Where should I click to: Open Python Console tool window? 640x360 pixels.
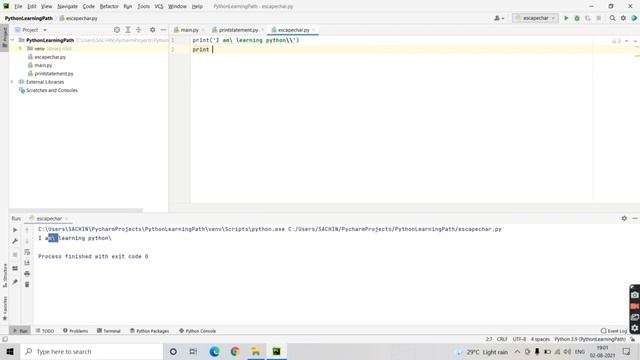click(198, 331)
